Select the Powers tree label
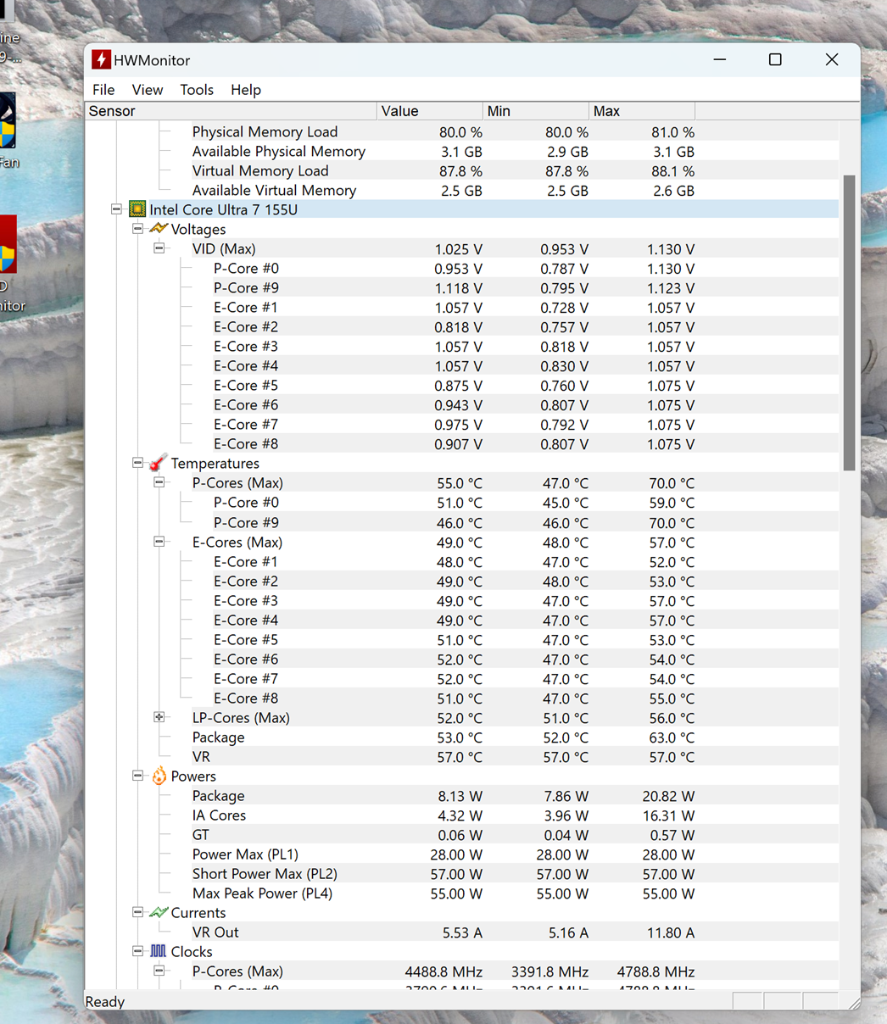Image resolution: width=887 pixels, height=1024 pixels. [x=193, y=776]
